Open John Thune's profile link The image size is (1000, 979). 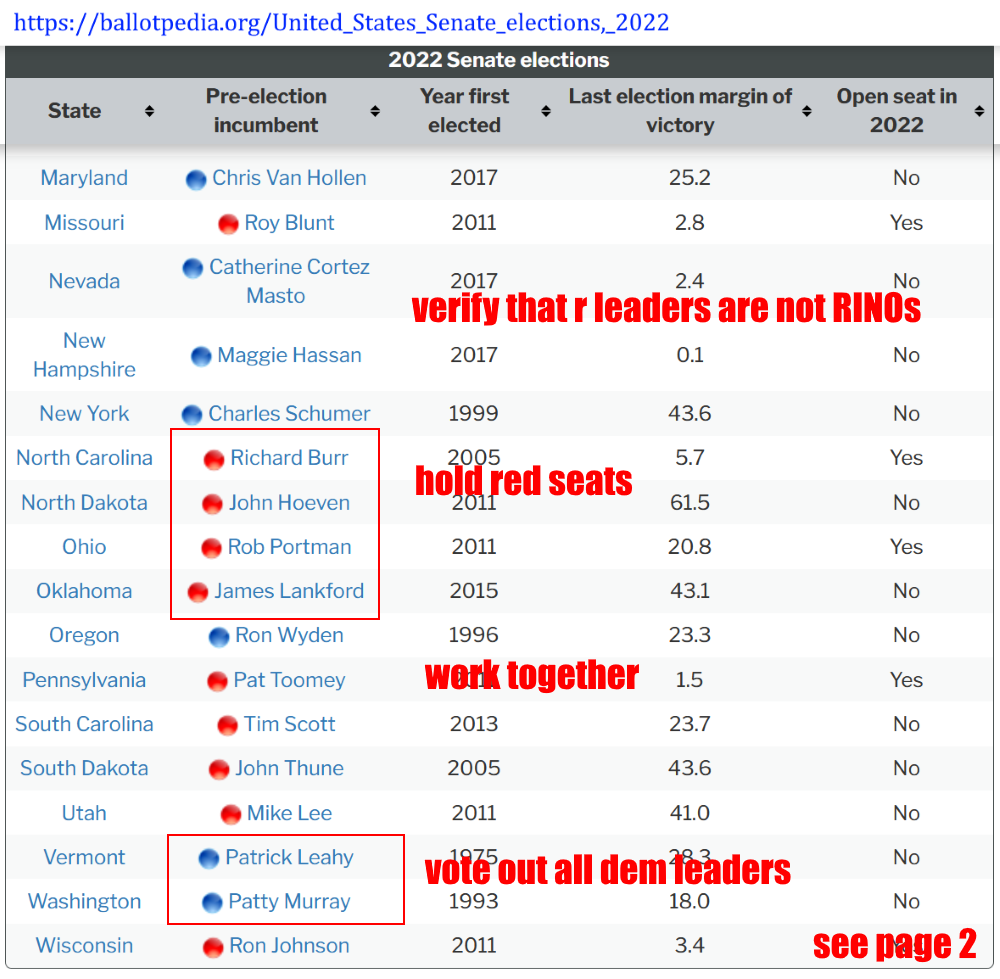click(289, 768)
